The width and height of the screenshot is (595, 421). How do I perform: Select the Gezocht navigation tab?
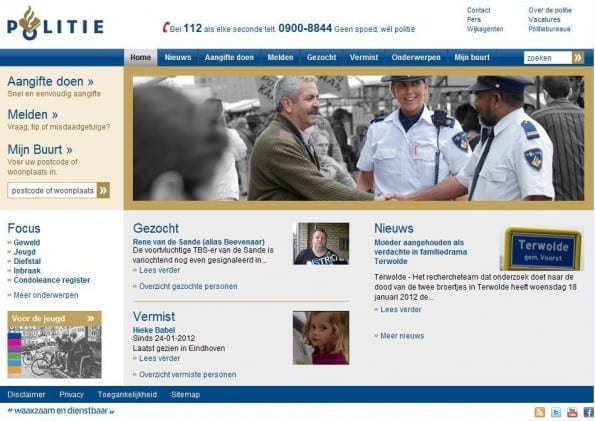[x=321, y=58]
